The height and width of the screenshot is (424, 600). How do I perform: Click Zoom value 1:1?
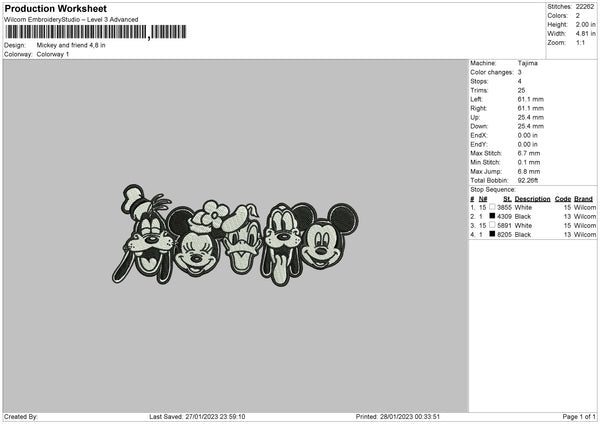click(x=580, y=42)
